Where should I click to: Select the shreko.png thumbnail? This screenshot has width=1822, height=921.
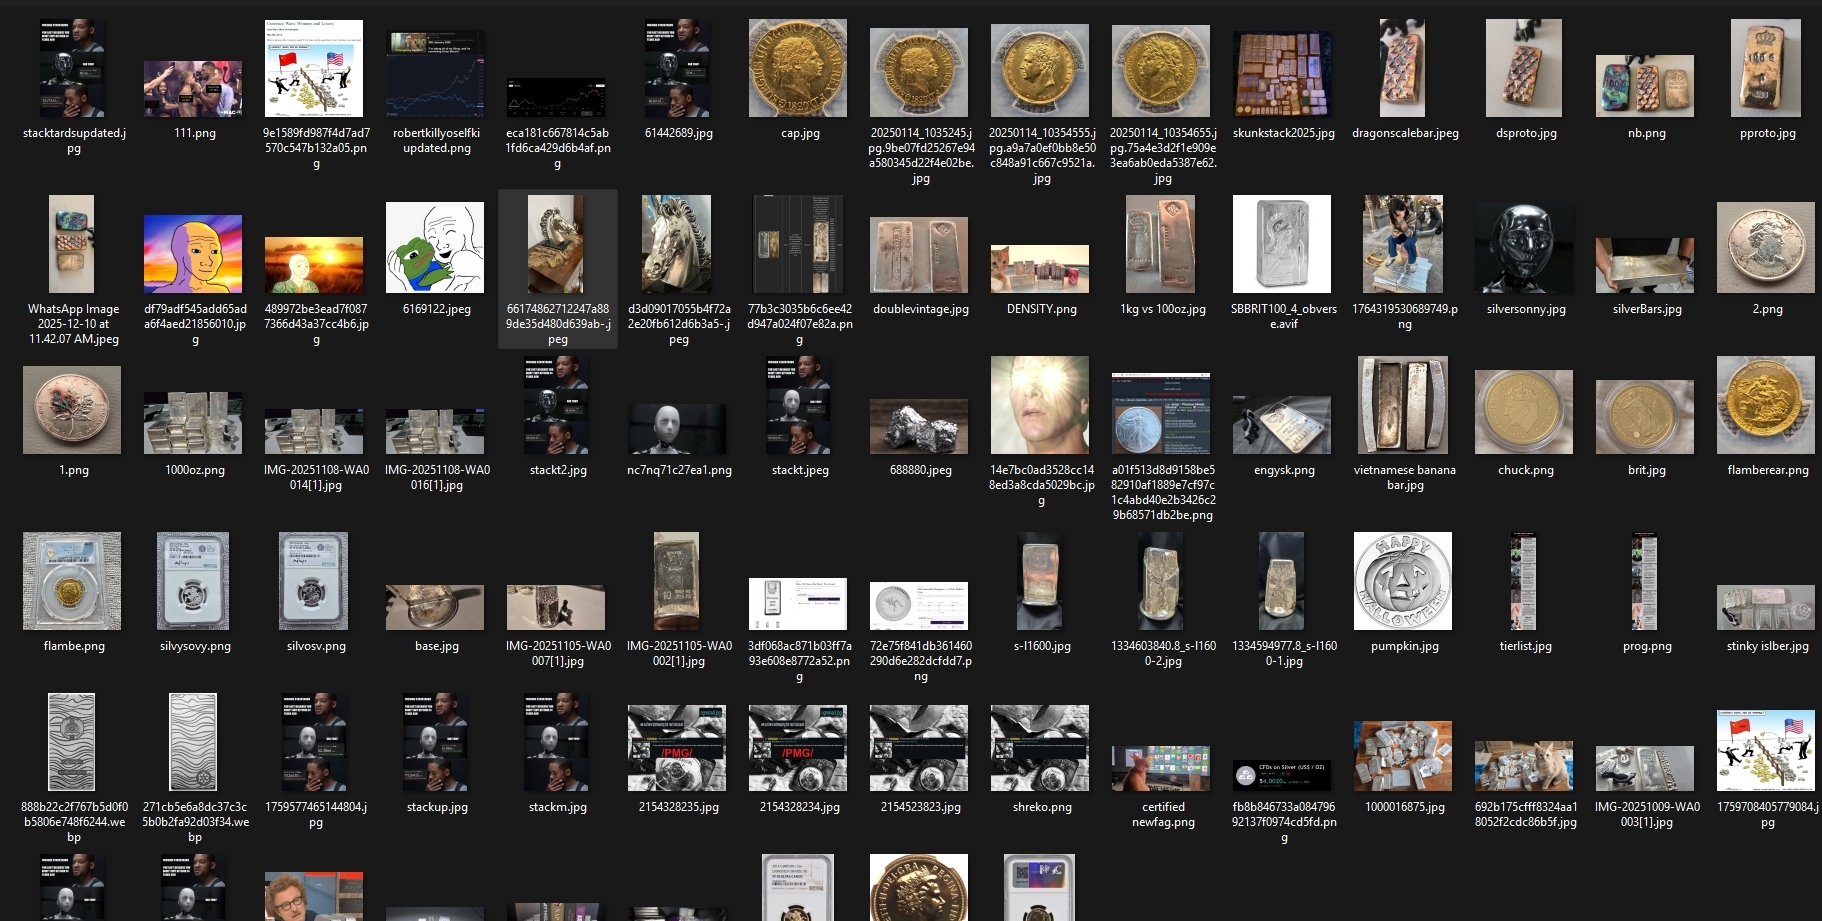click(1040, 748)
